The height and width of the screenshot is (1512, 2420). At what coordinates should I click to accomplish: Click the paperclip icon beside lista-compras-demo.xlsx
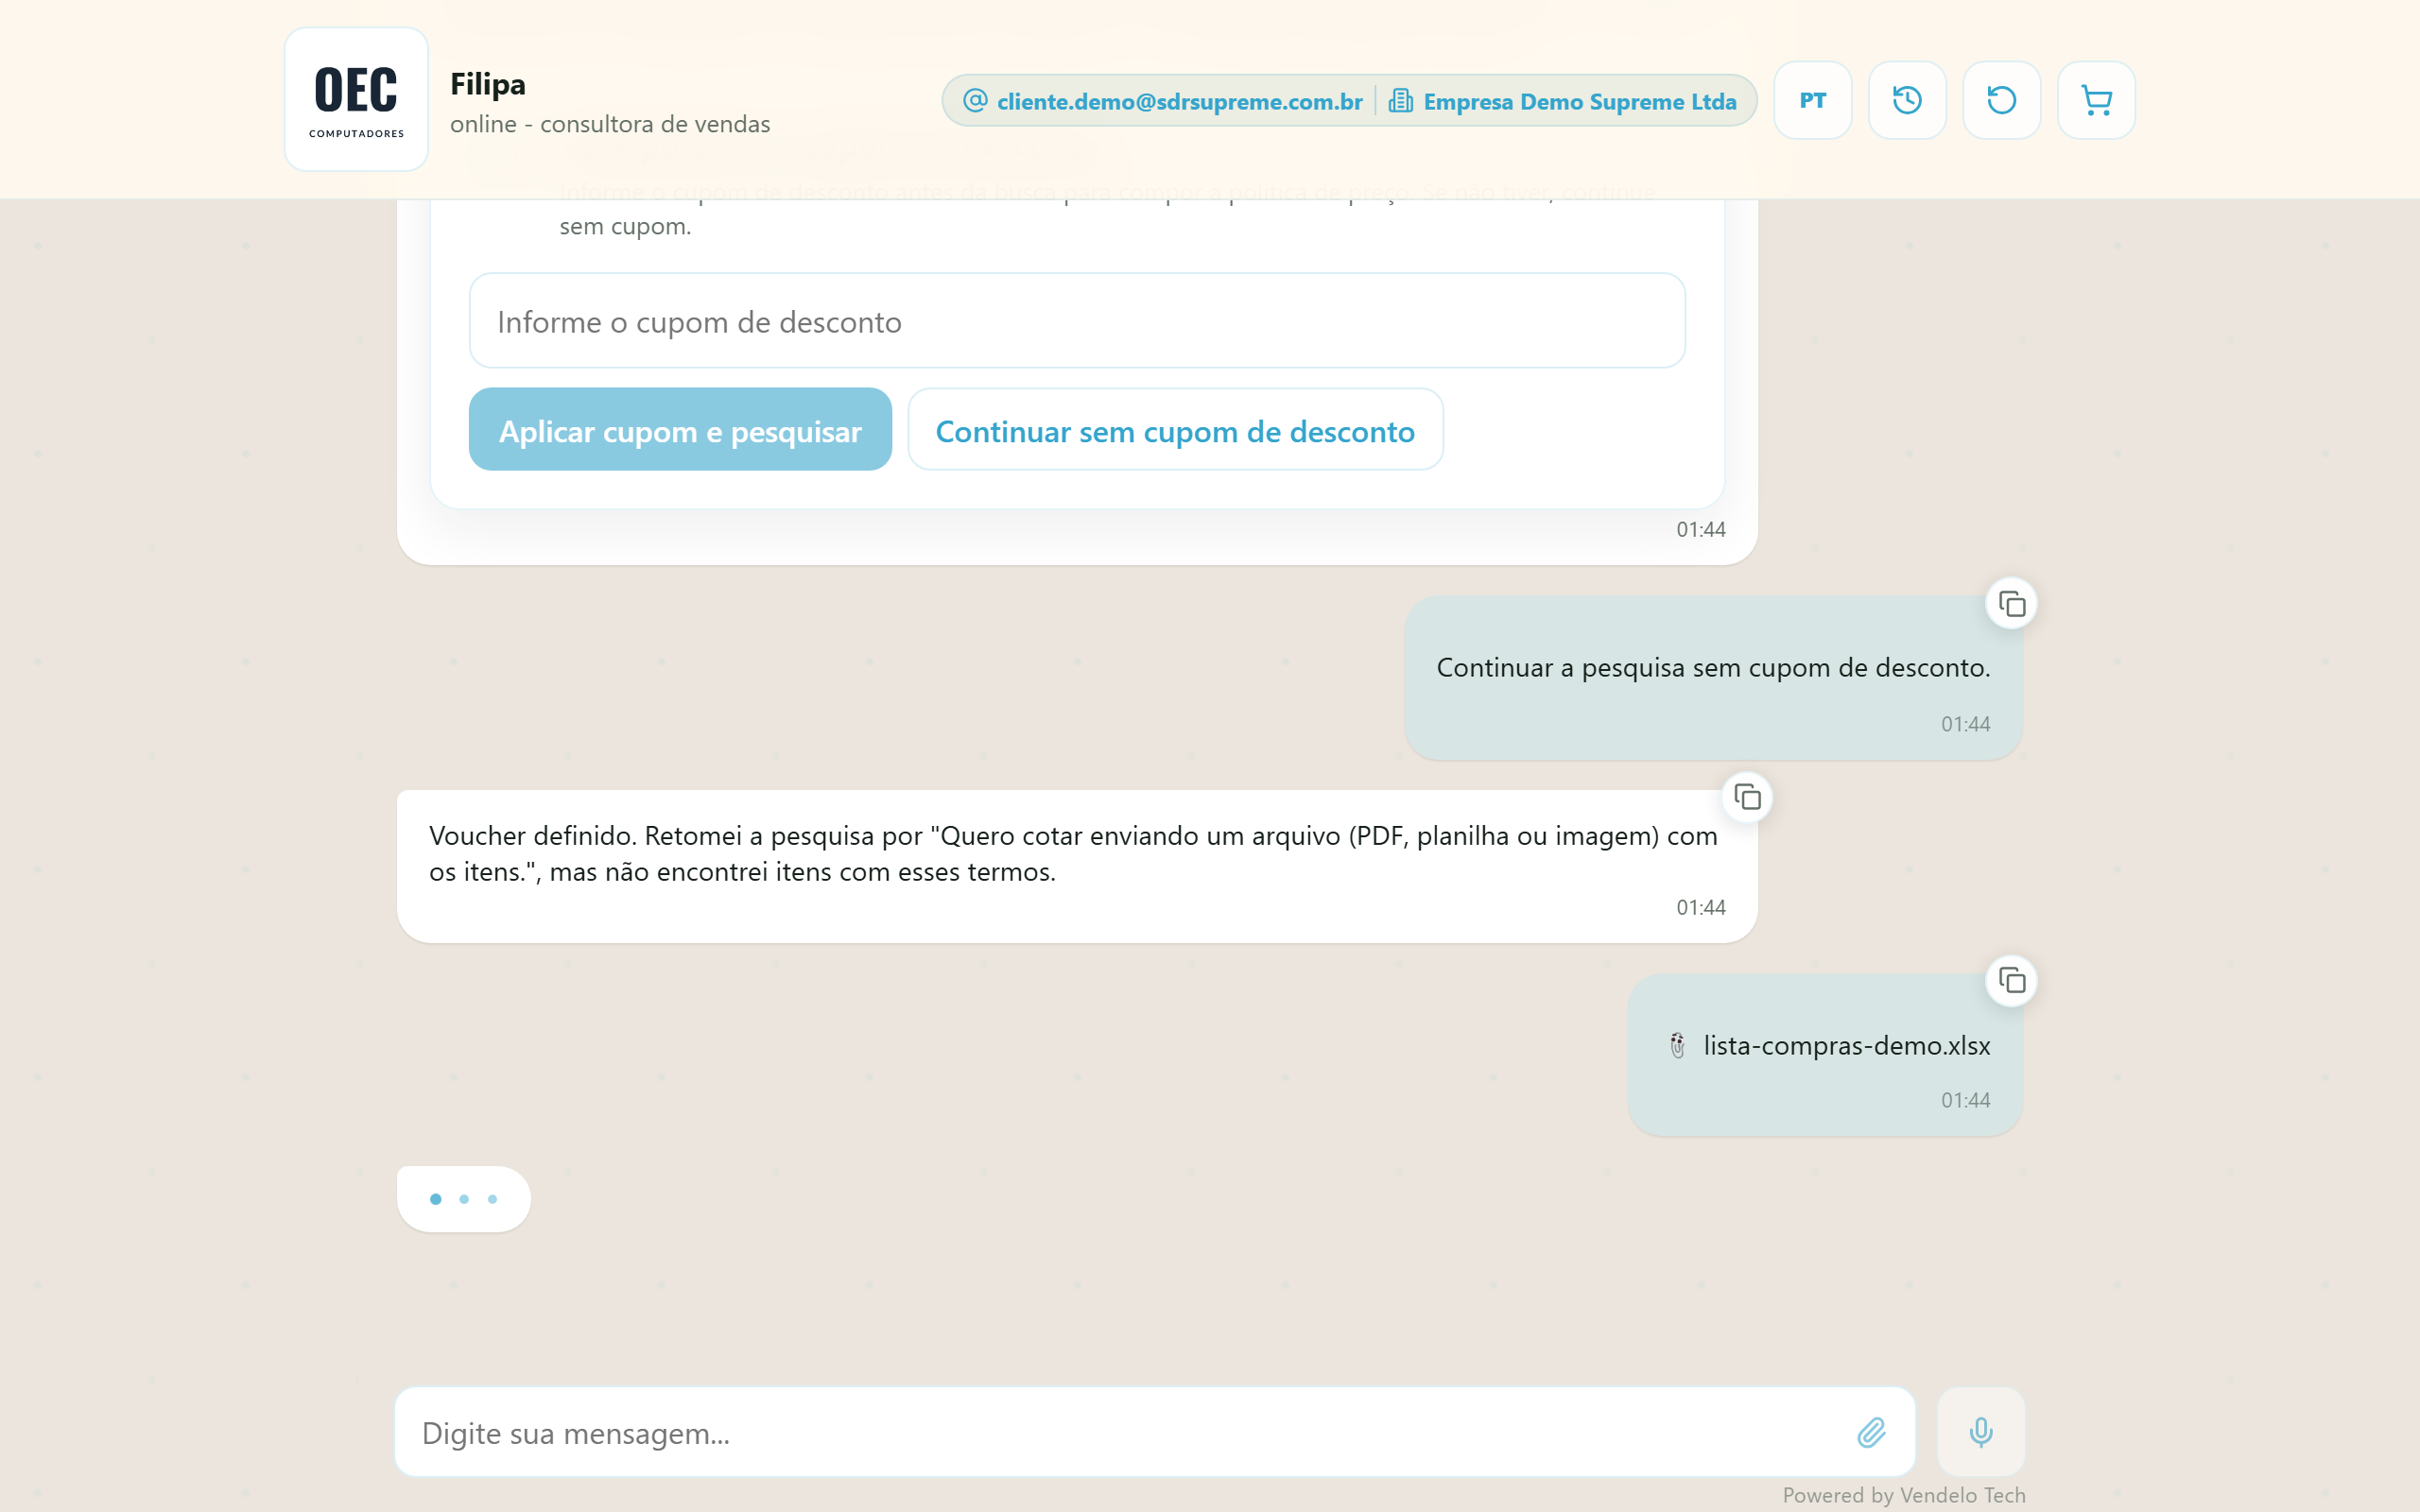[1677, 1046]
